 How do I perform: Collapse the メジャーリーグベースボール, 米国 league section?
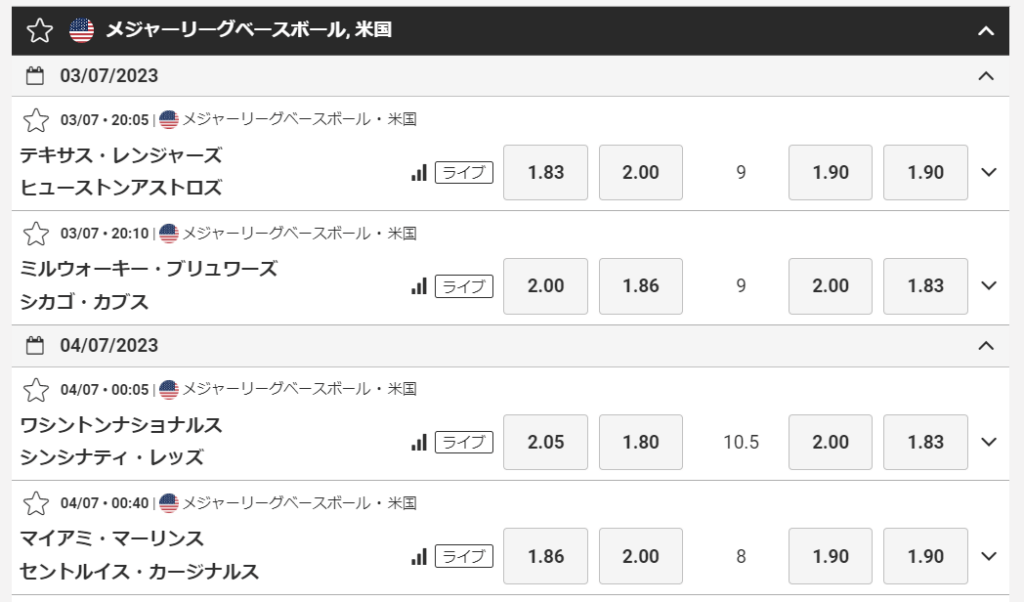click(985, 31)
